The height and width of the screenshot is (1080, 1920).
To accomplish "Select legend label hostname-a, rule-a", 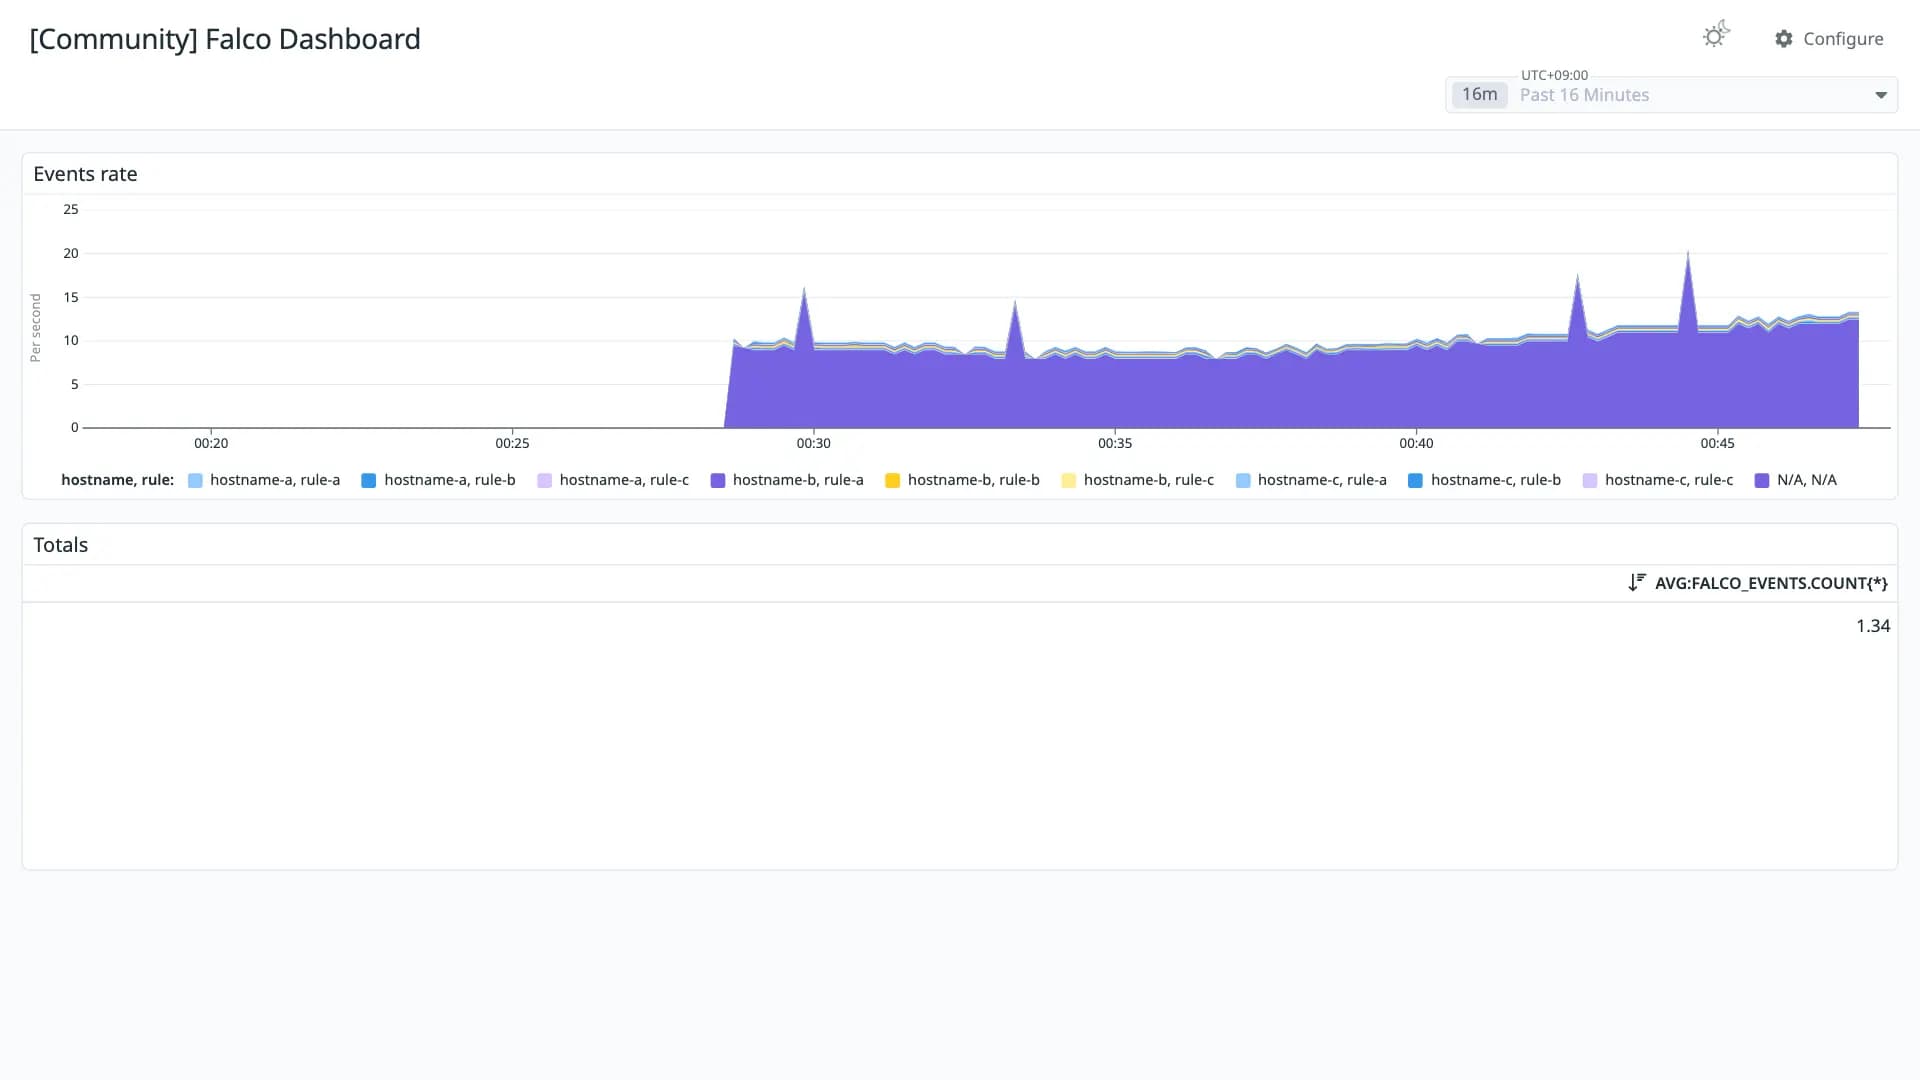I will [x=275, y=480].
